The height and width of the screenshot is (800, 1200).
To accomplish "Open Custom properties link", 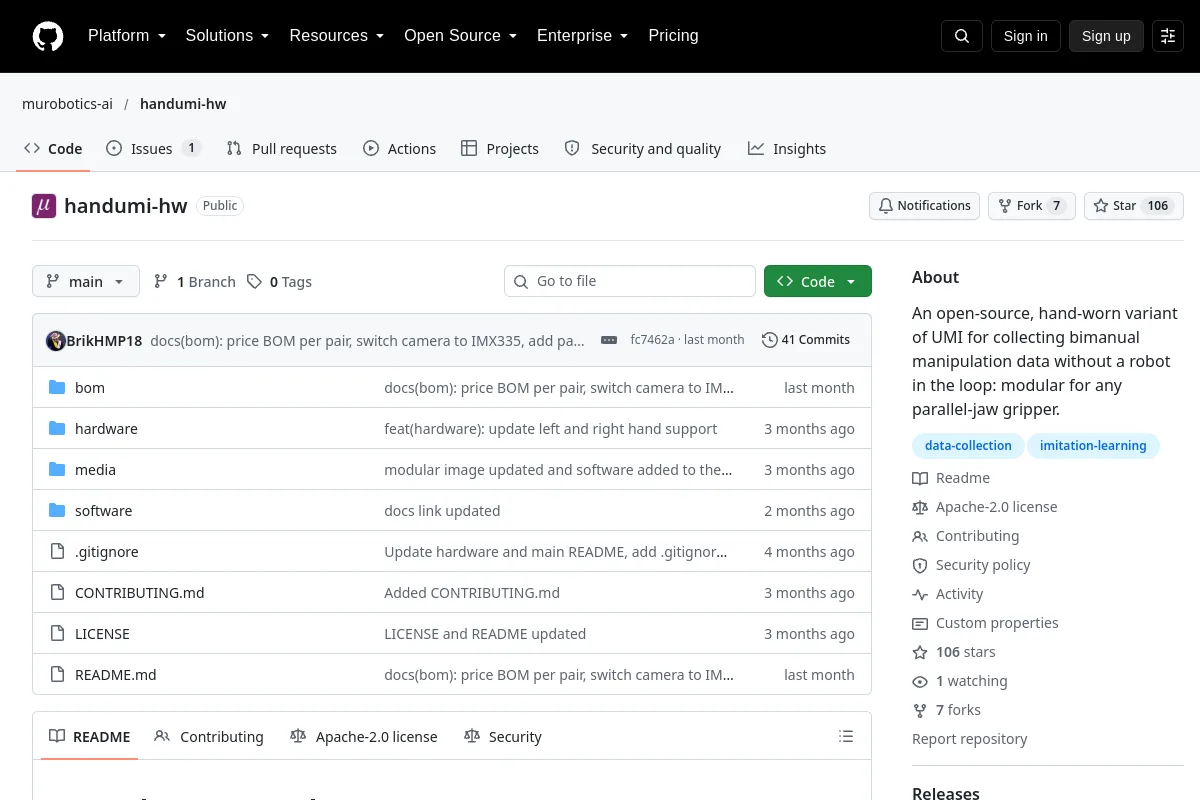I will pos(985,624).
